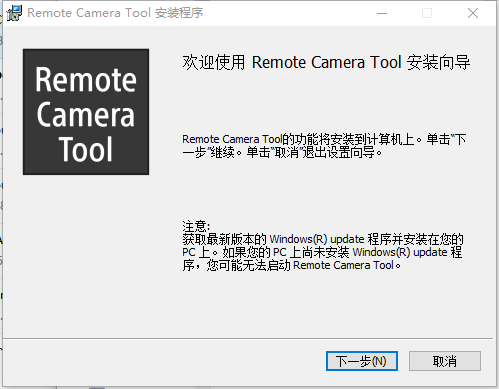Screen dimensions: 499x389
Task: Click the 下一步(N) button to continue
Action: click(x=362, y=361)
